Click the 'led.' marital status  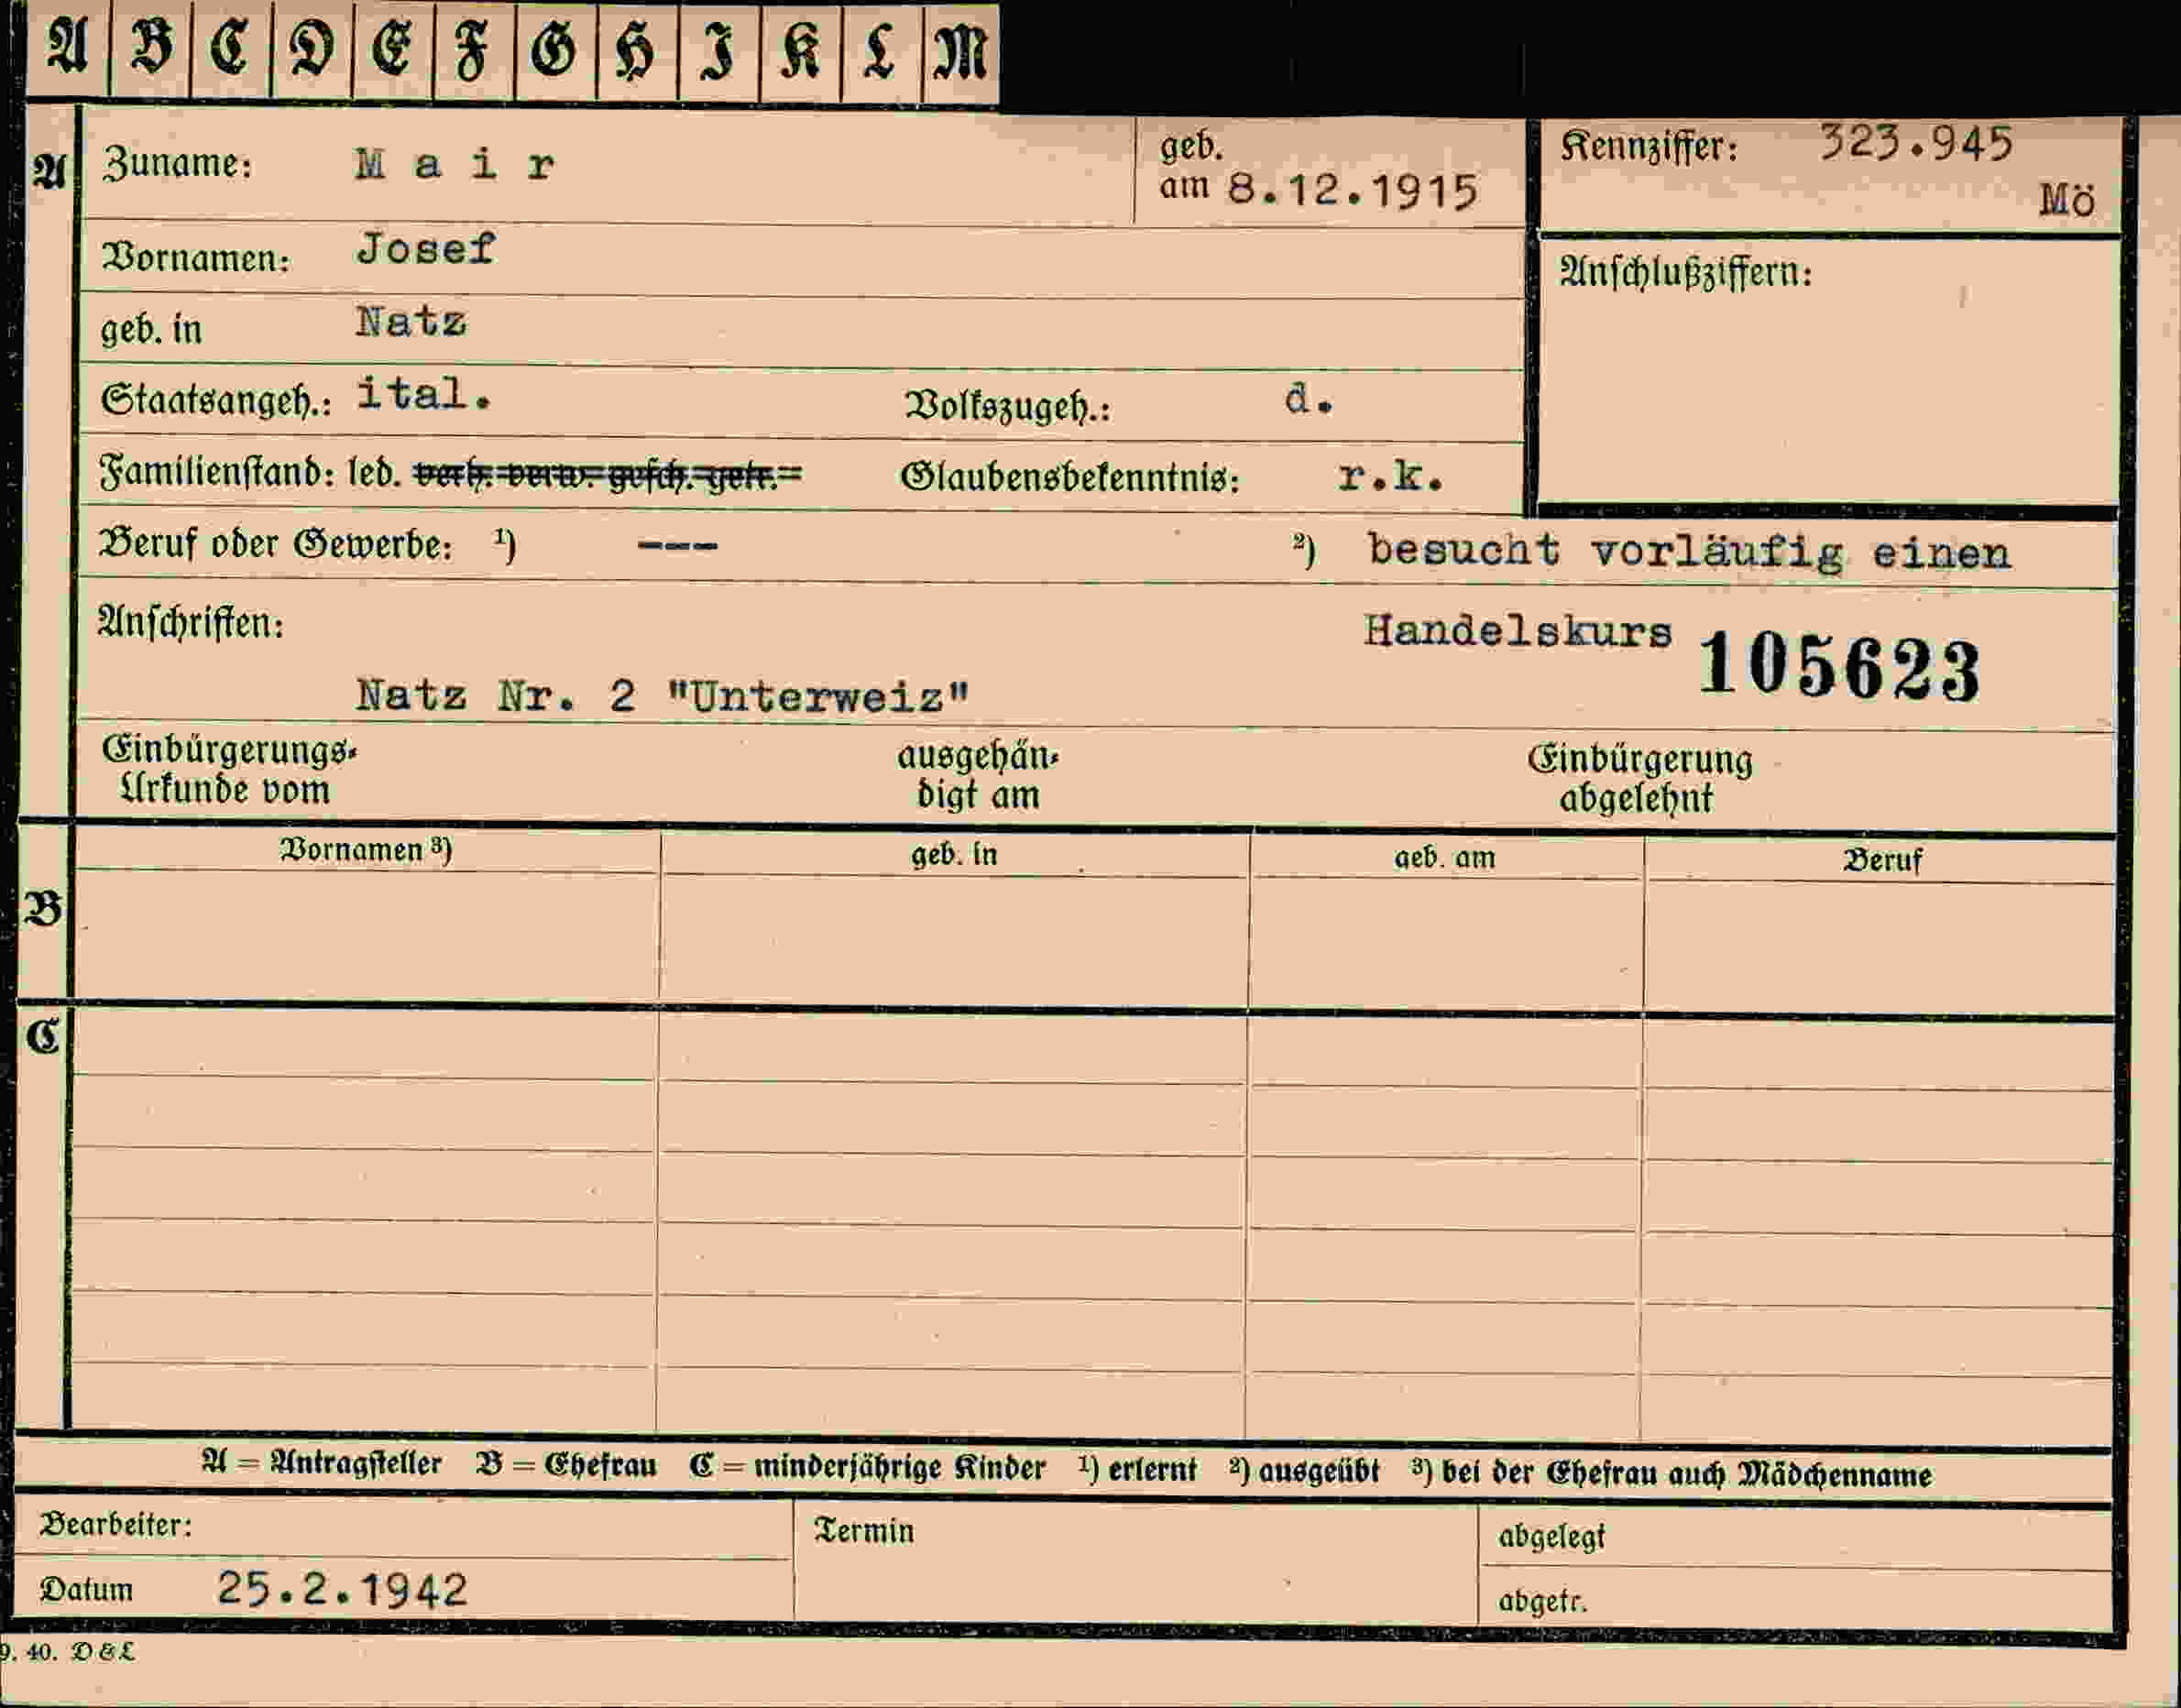coord(375,472)
